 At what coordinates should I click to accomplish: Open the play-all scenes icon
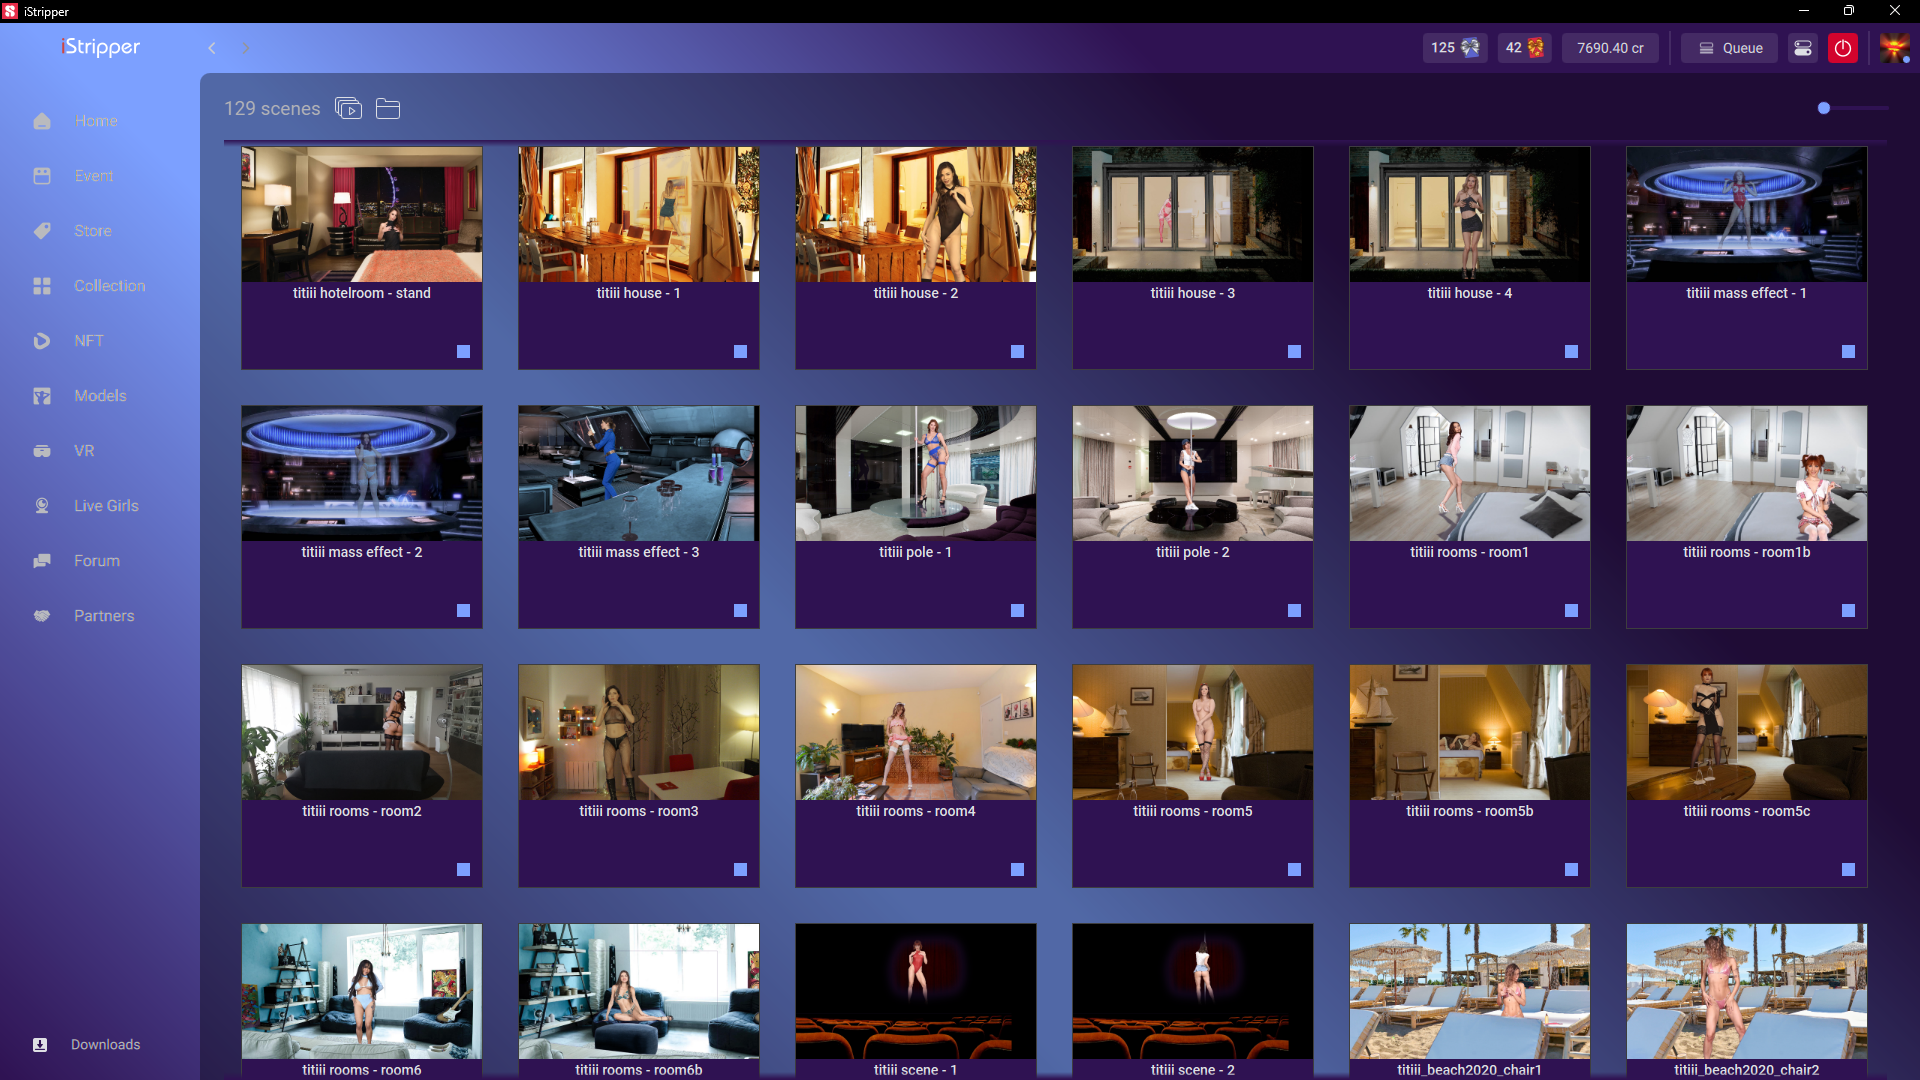(x=348, y=108)
